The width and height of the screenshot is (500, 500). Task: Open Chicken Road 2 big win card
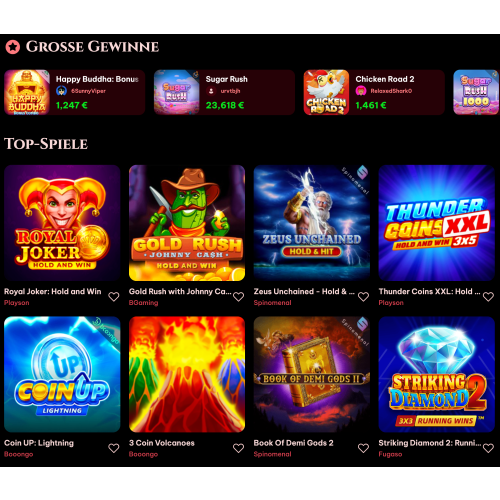click(374, 92)
